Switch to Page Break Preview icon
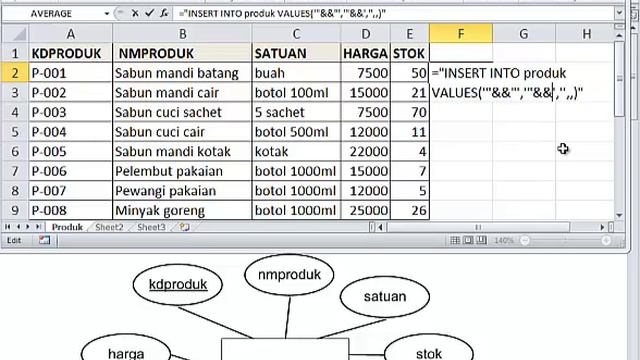640x360 pixels. coord(482,240)
